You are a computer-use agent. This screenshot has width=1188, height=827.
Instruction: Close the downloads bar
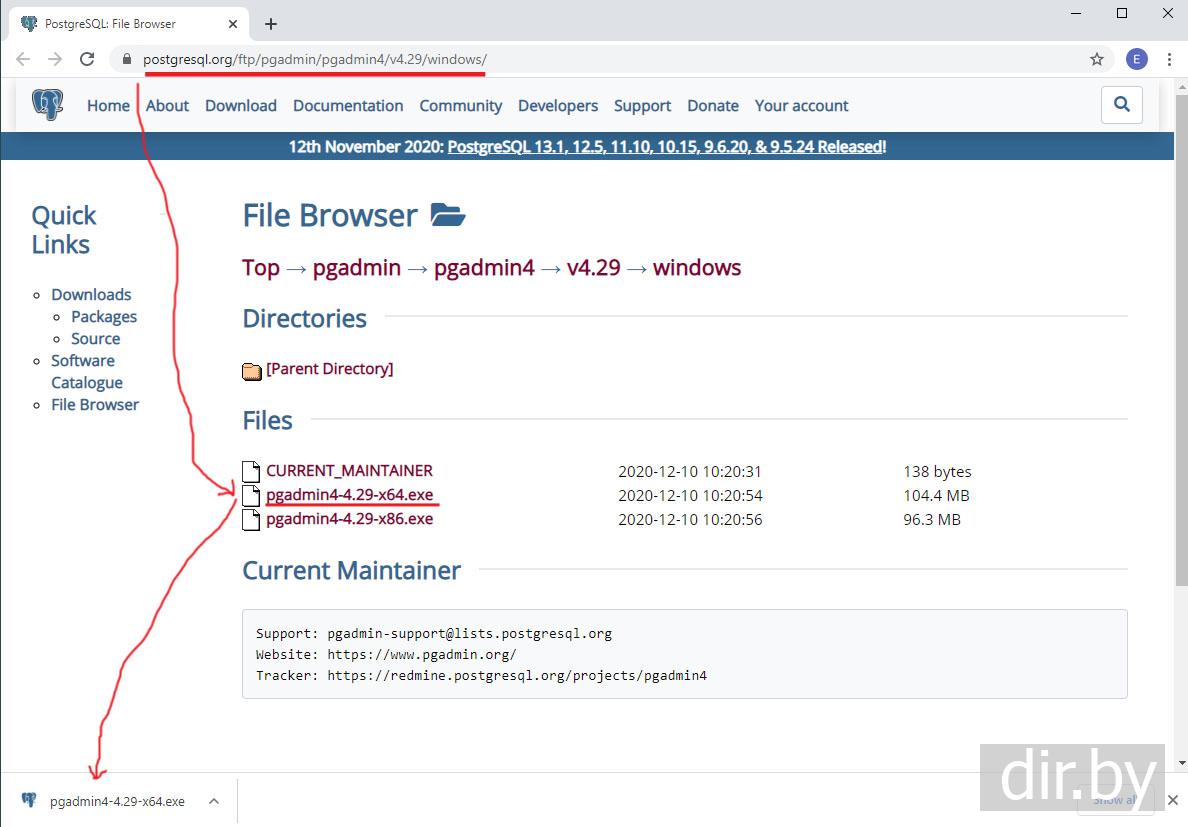coord(1173,800)
